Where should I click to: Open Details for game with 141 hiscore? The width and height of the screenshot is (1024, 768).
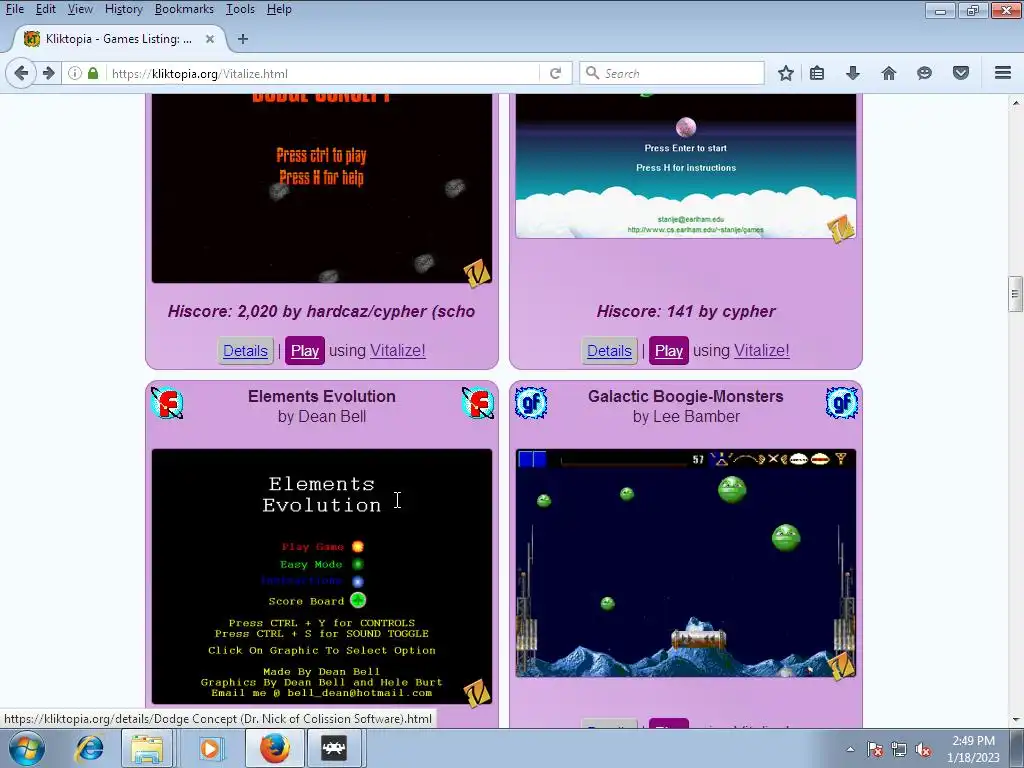click(x=609, y=351)
